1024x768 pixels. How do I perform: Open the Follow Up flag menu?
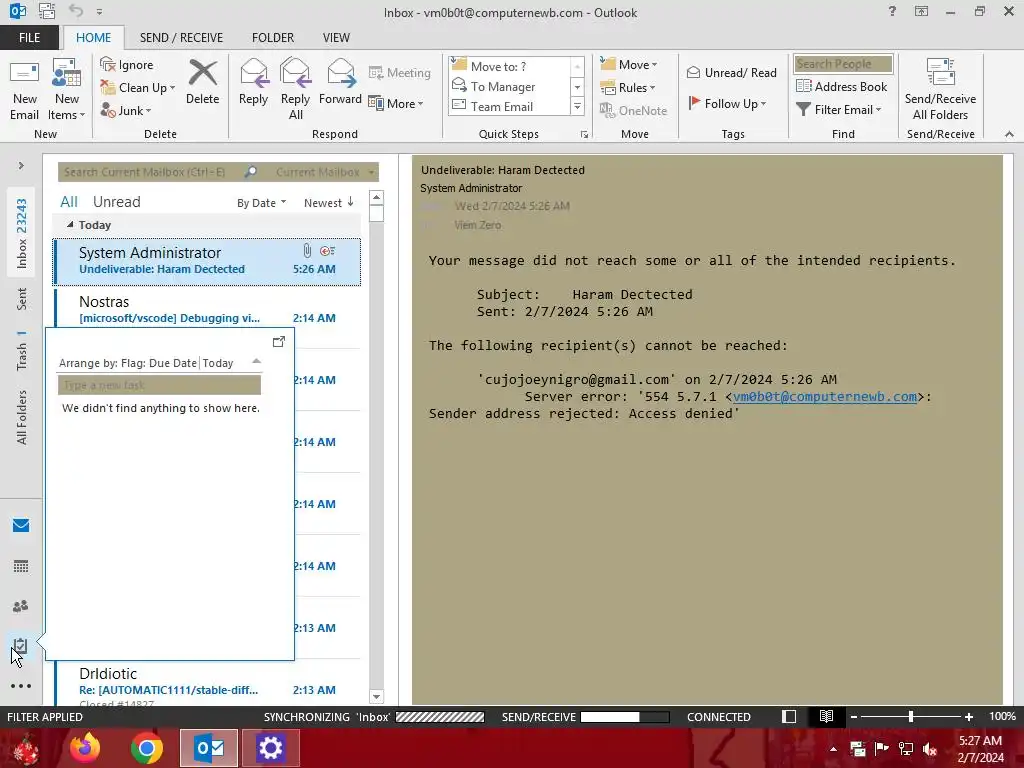pos(727,103)
